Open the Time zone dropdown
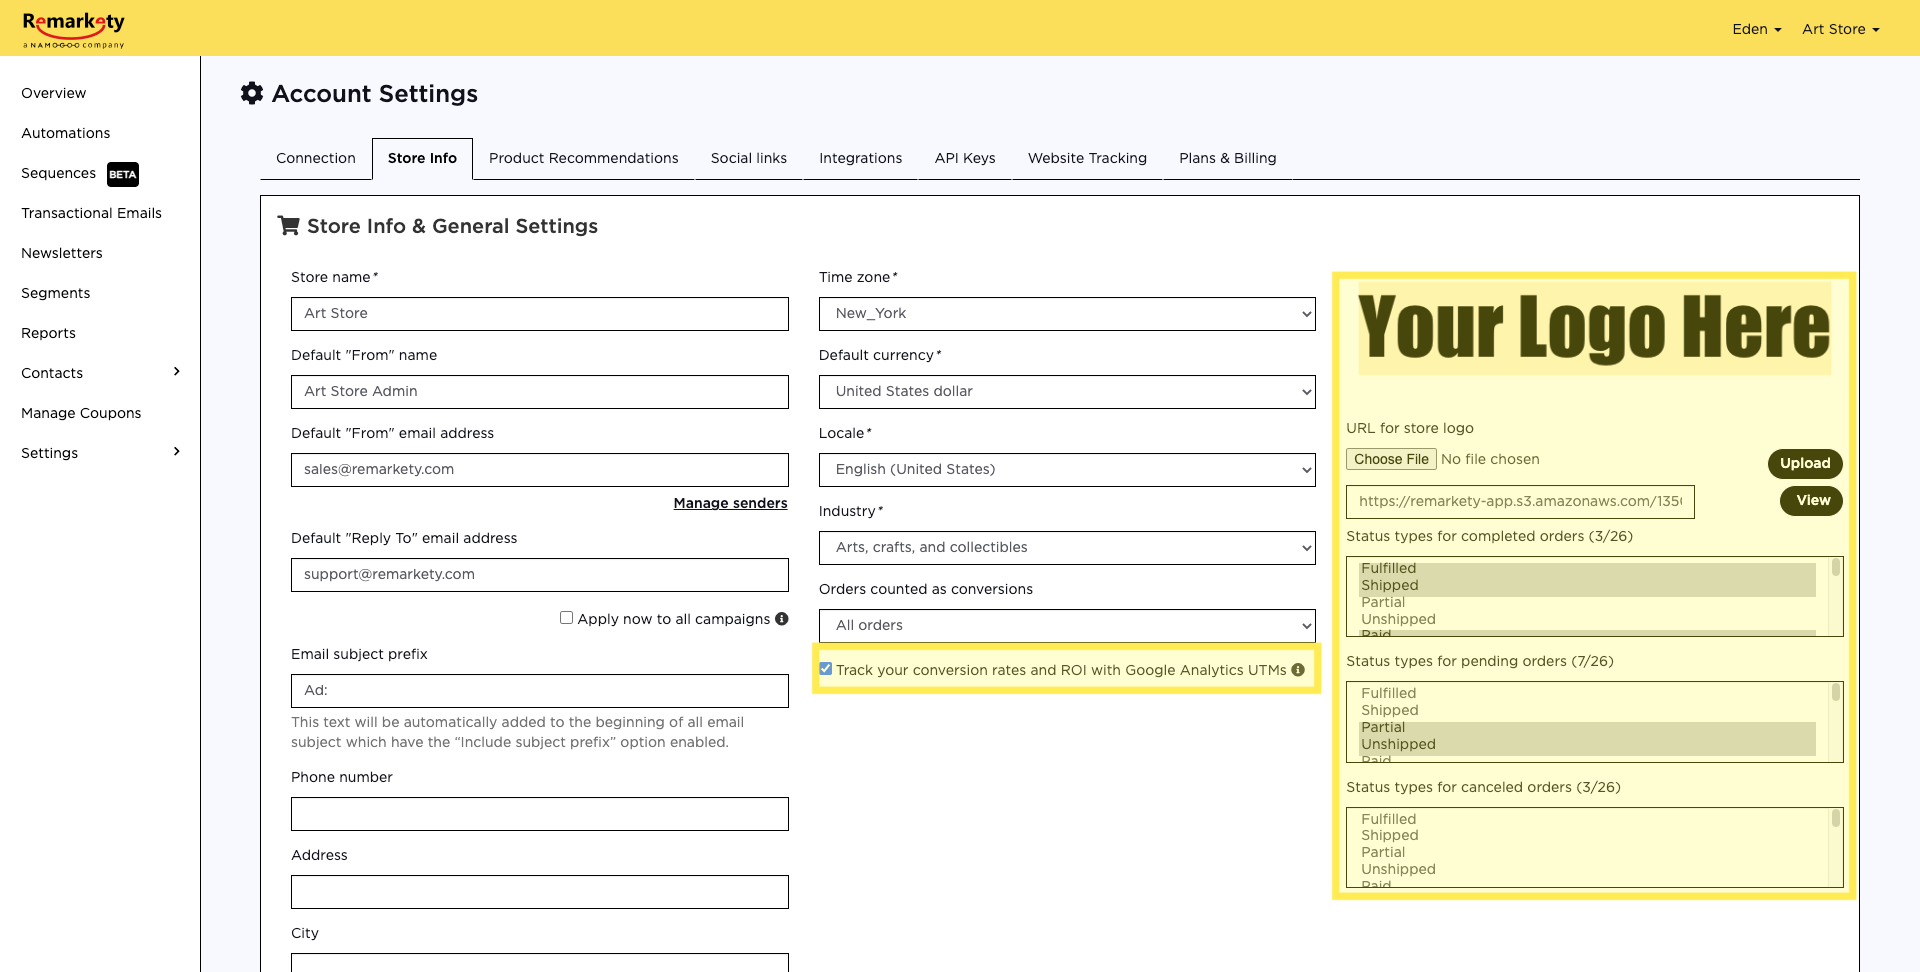The image size is (1920, 972). tap(1067, 314)
